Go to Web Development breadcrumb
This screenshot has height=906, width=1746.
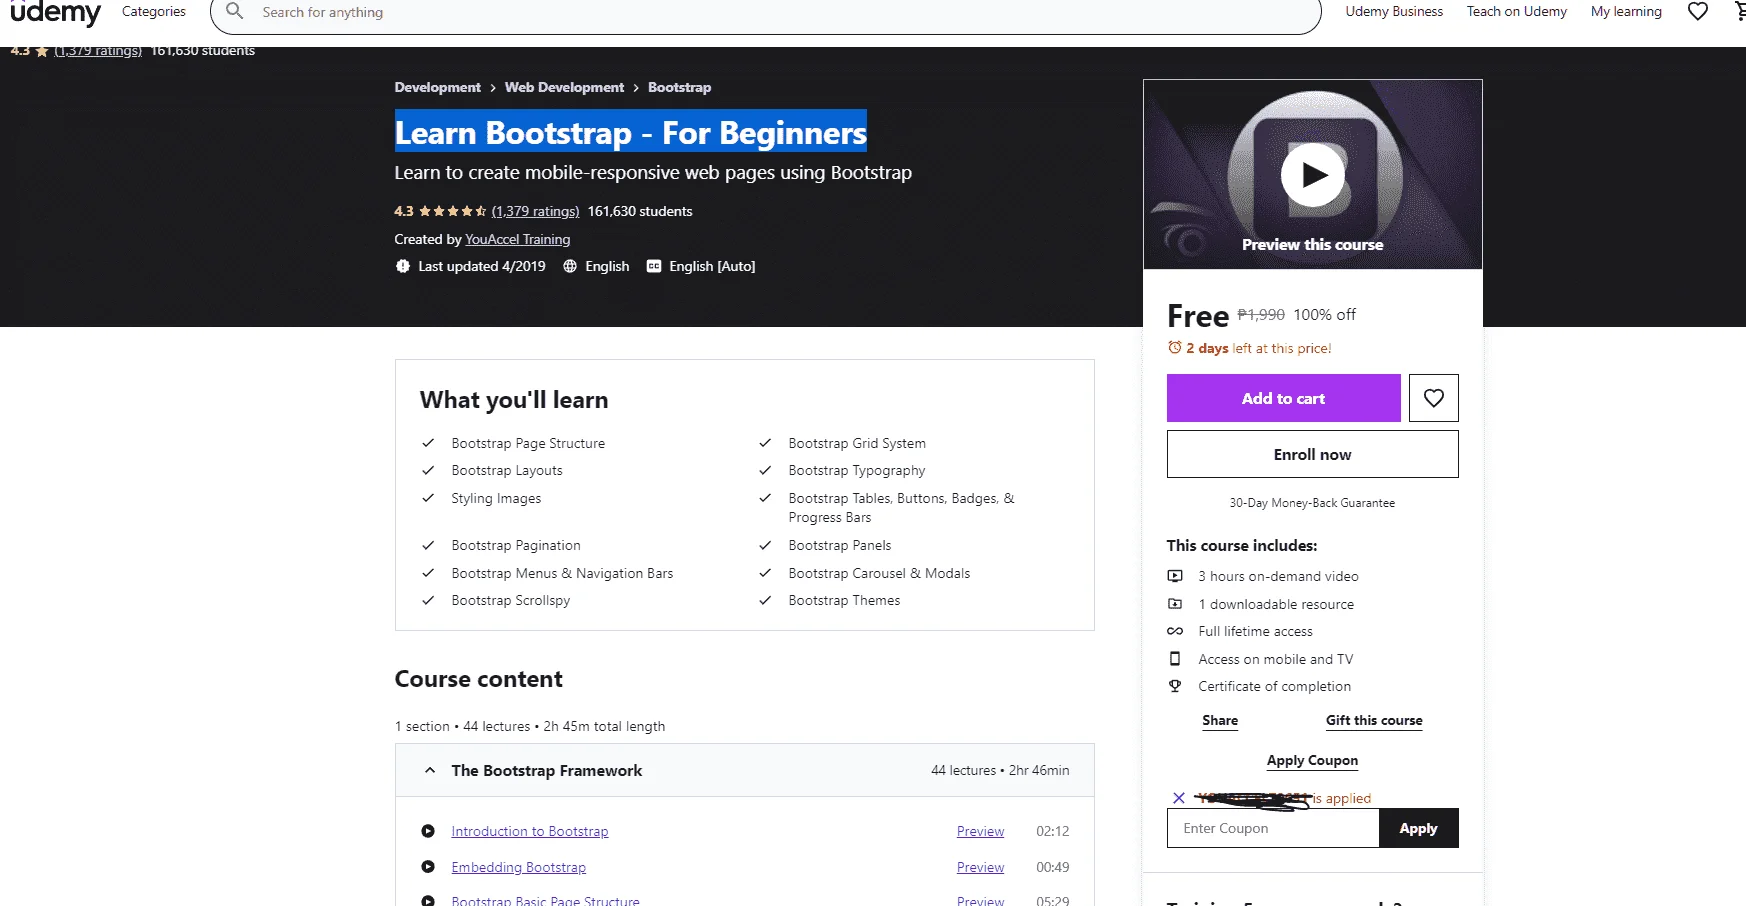[564, 87]
